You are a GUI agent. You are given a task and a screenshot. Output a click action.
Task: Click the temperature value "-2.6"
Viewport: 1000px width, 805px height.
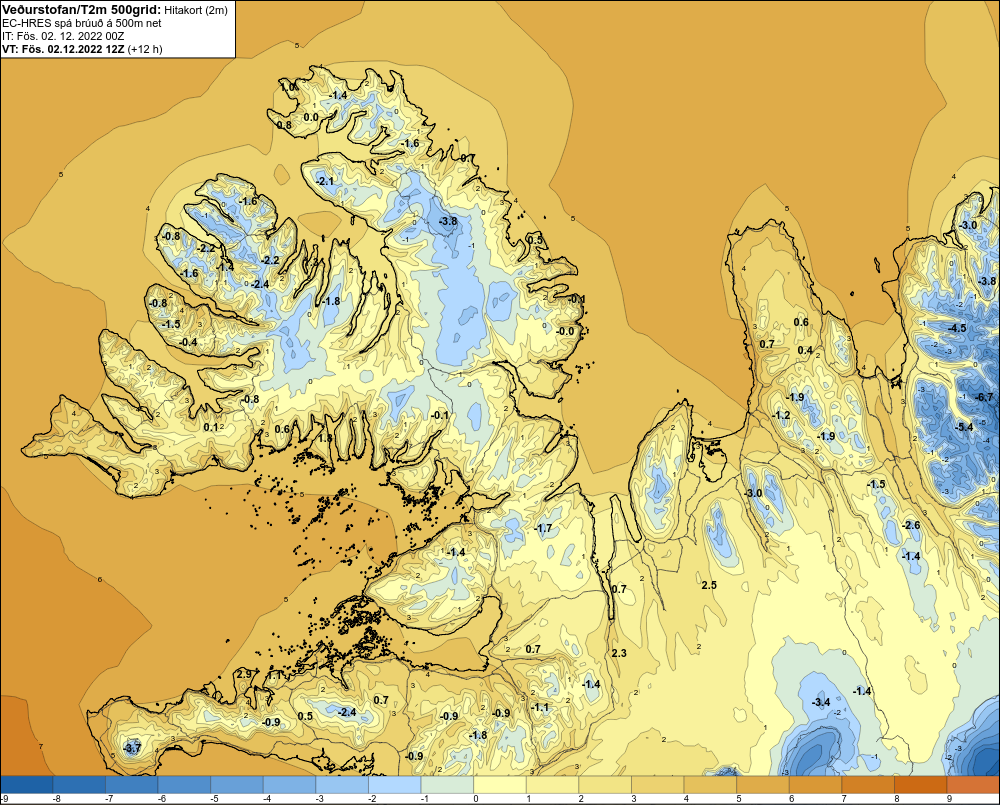911,525
